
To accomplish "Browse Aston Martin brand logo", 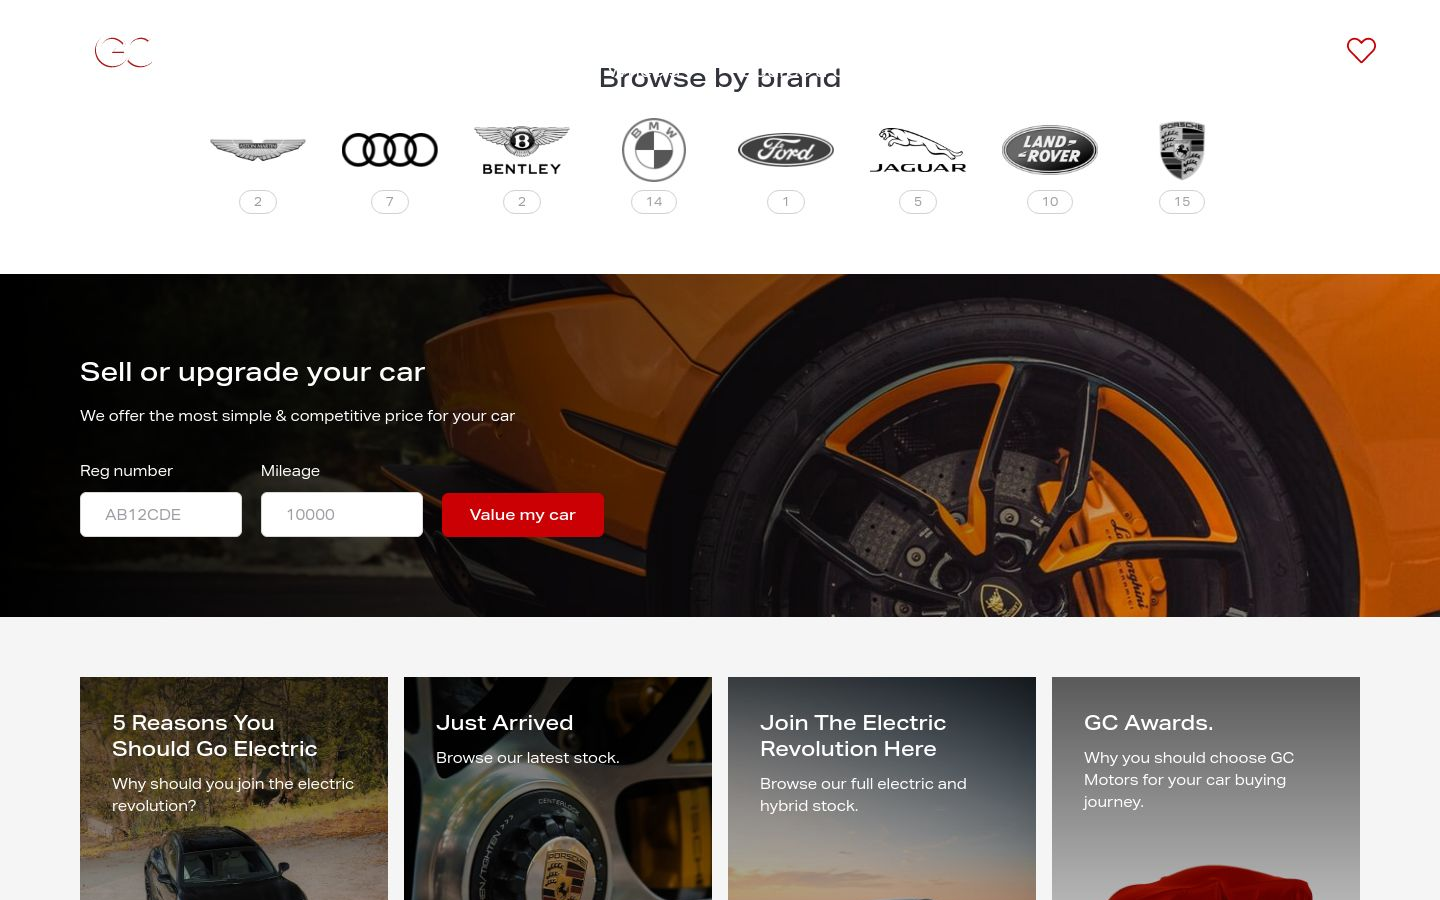I will tap(258, 150).
